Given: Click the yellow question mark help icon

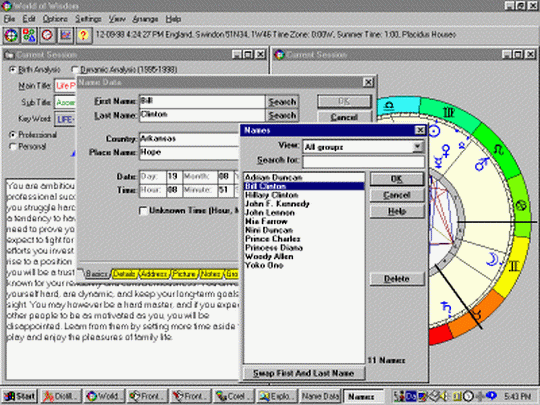Looking at the screenshot, I should click(x=83, y=35).
